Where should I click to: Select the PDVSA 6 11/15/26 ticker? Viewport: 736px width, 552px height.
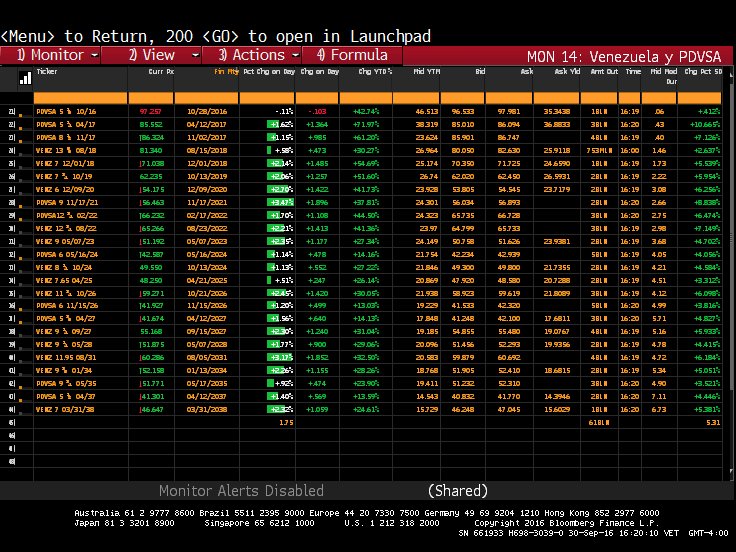67,305
